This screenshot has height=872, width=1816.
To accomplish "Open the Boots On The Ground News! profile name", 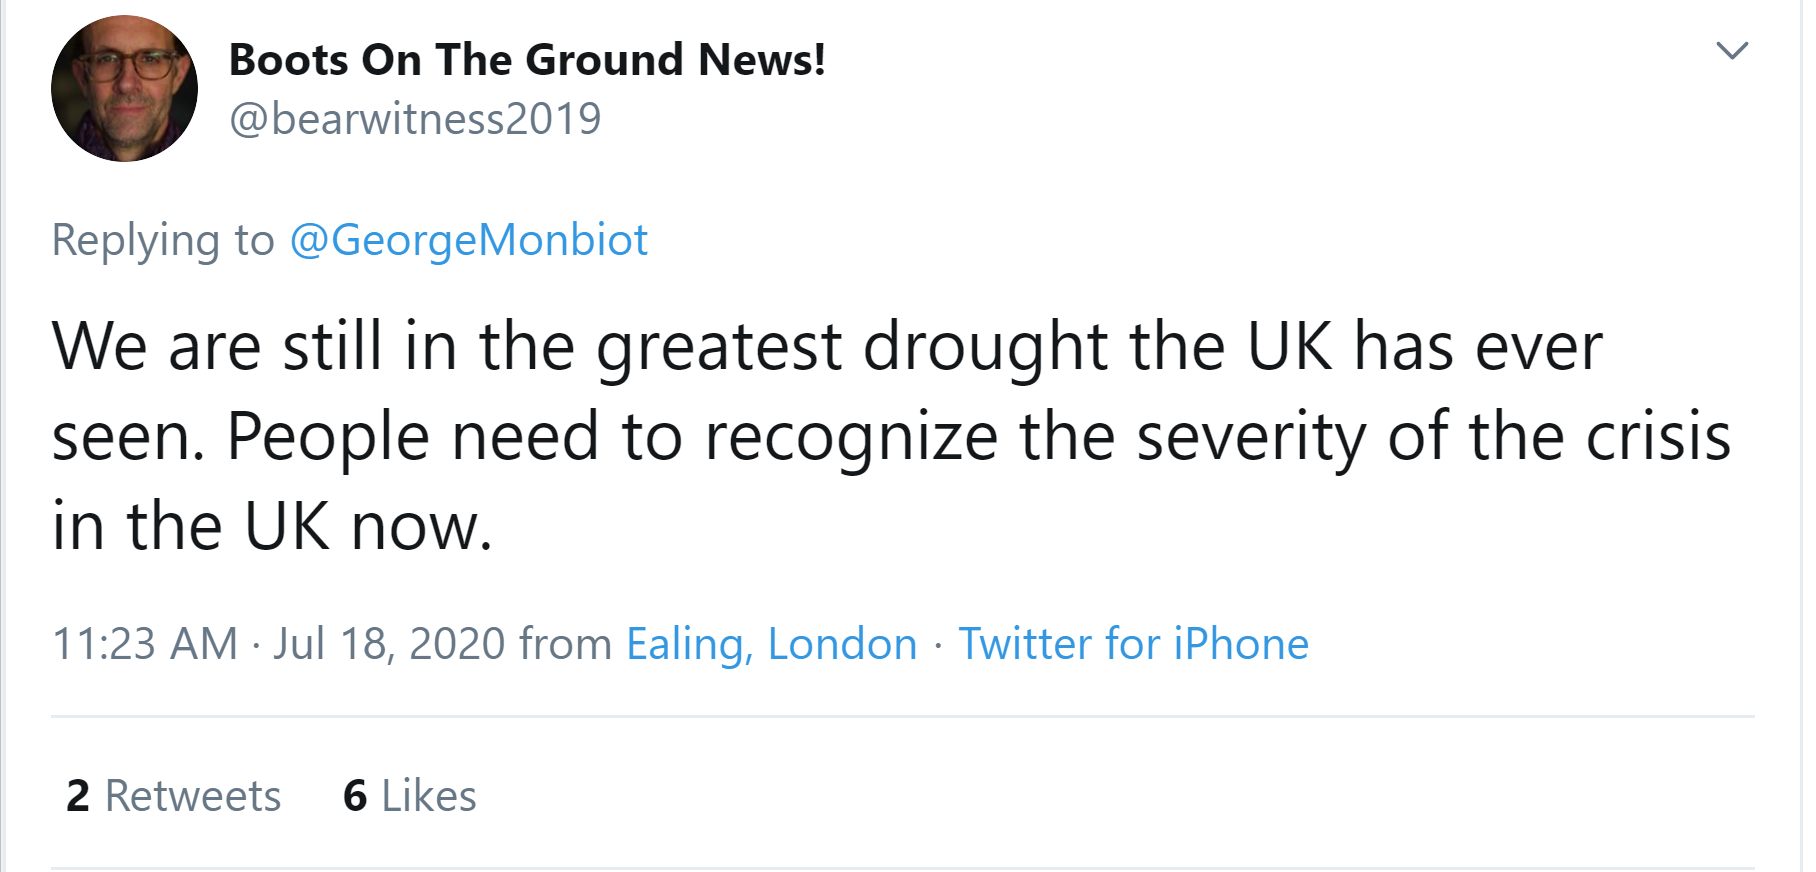I will coord(527,60).
